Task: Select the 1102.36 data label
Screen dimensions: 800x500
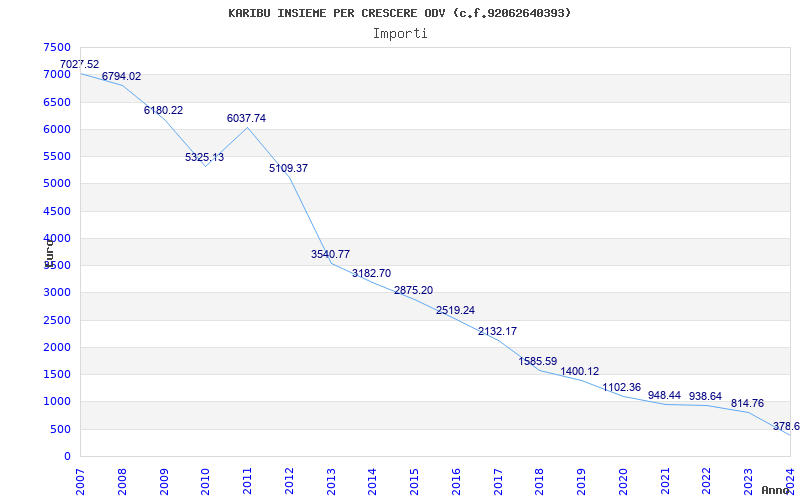Action: (621, 387)
